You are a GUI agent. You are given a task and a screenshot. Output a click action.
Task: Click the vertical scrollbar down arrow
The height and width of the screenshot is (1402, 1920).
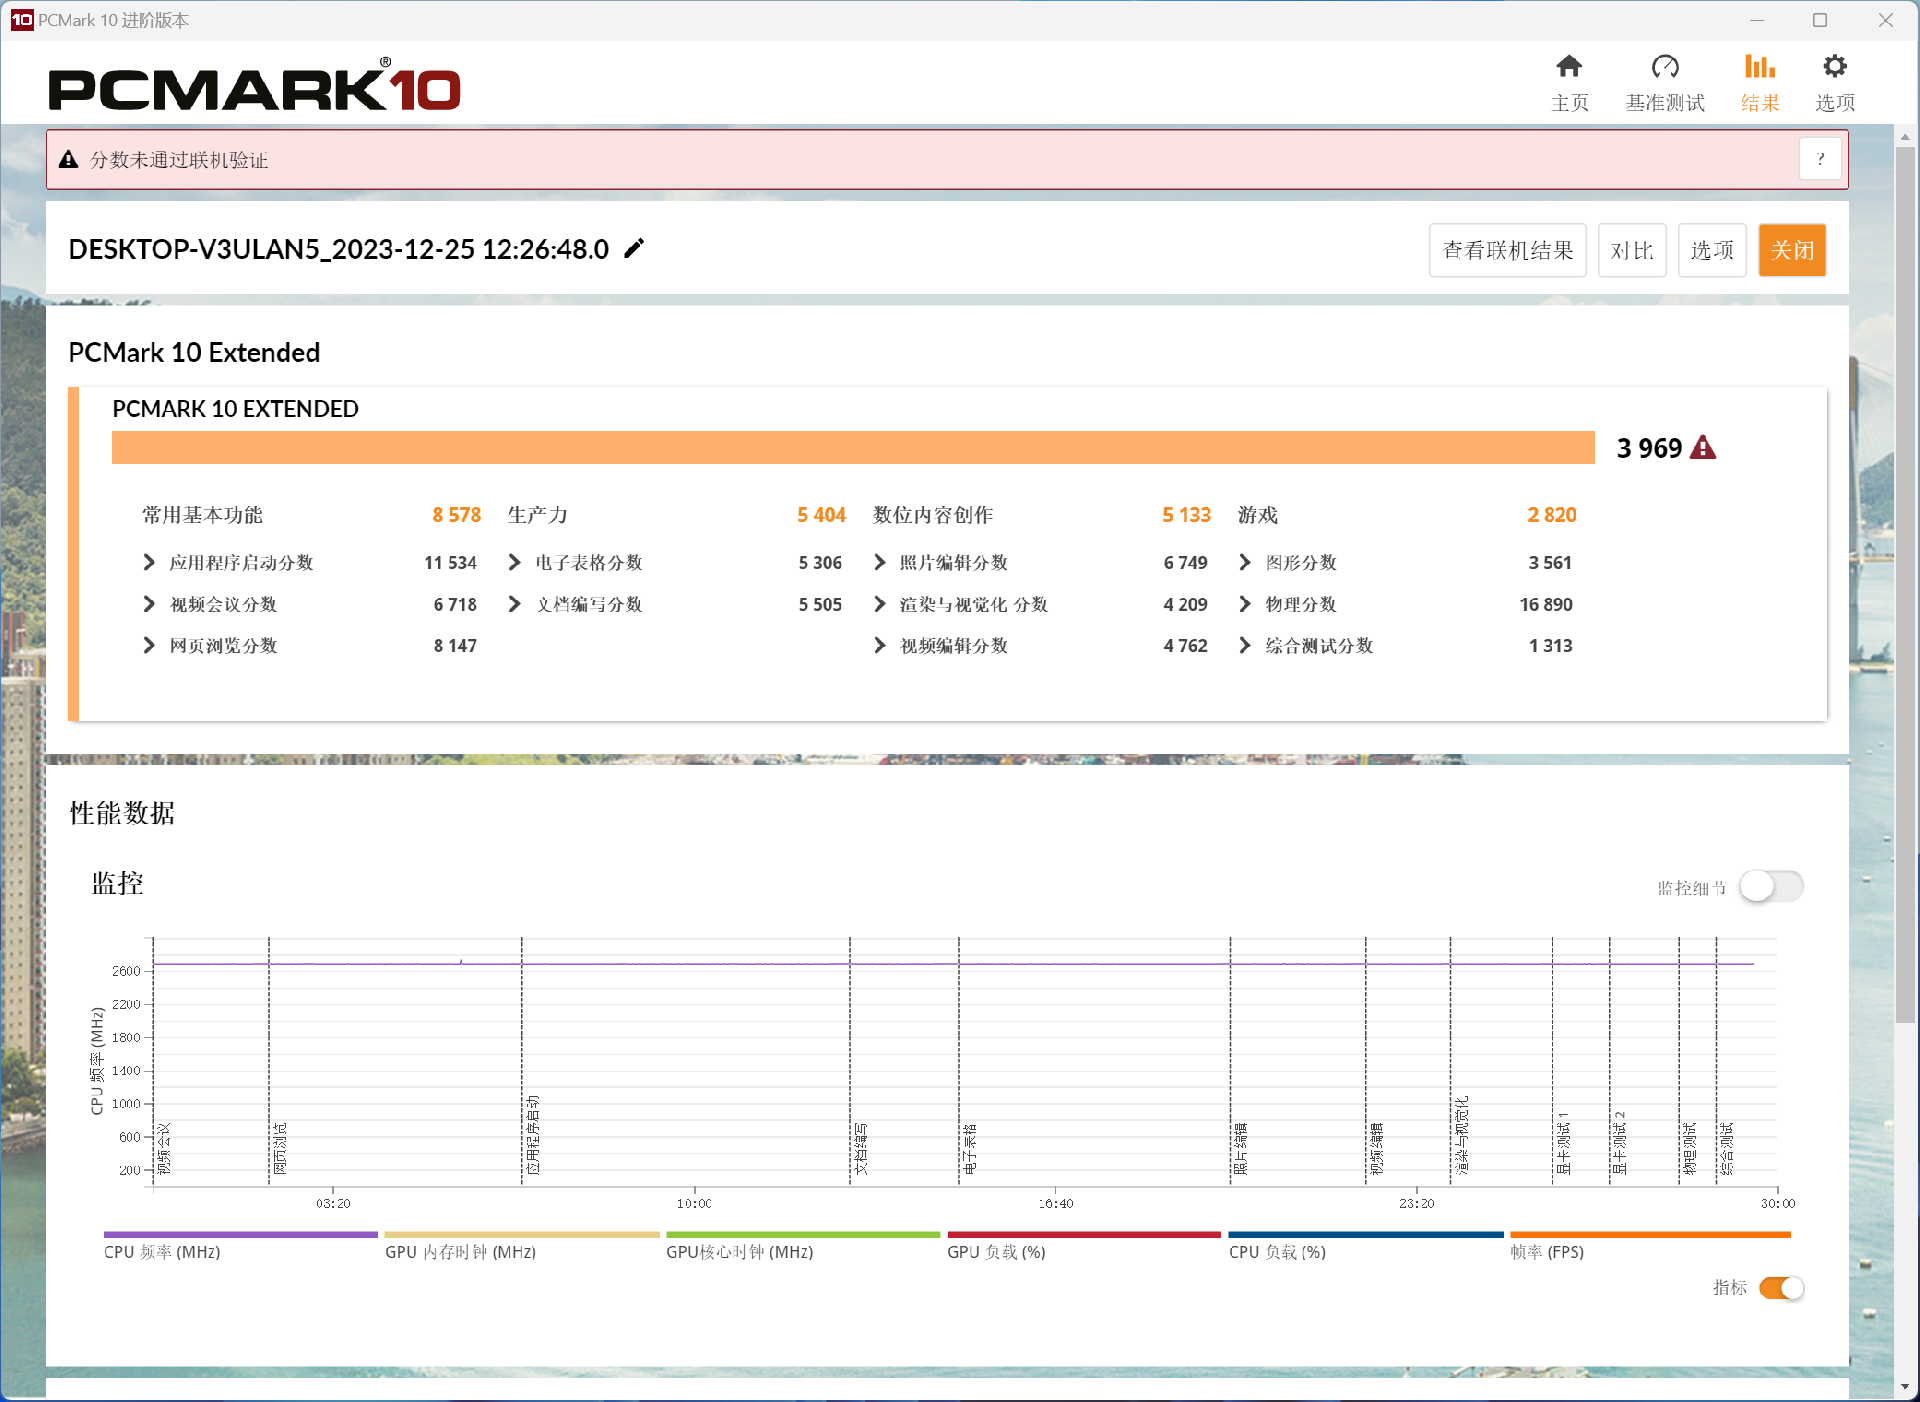1904,1387
